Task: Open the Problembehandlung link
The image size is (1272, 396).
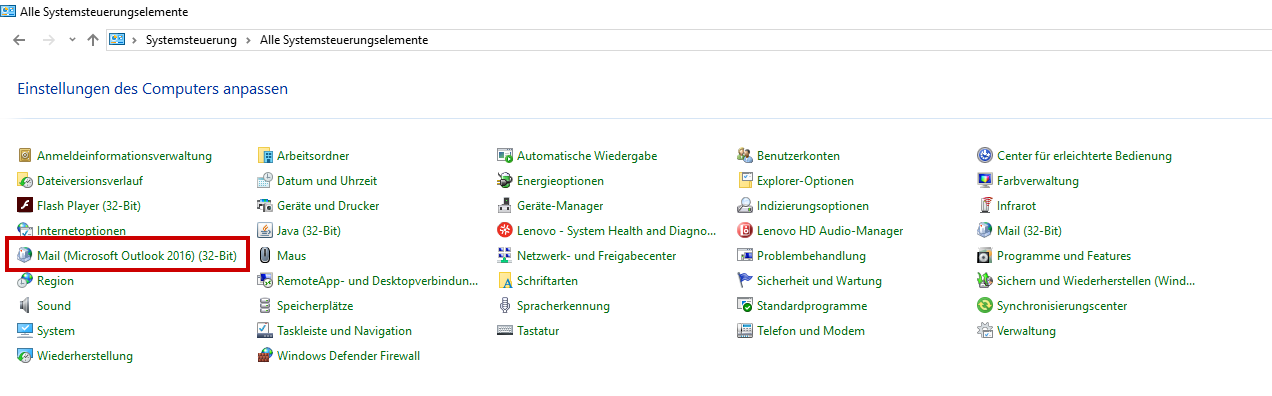Action: coord(811,256)
